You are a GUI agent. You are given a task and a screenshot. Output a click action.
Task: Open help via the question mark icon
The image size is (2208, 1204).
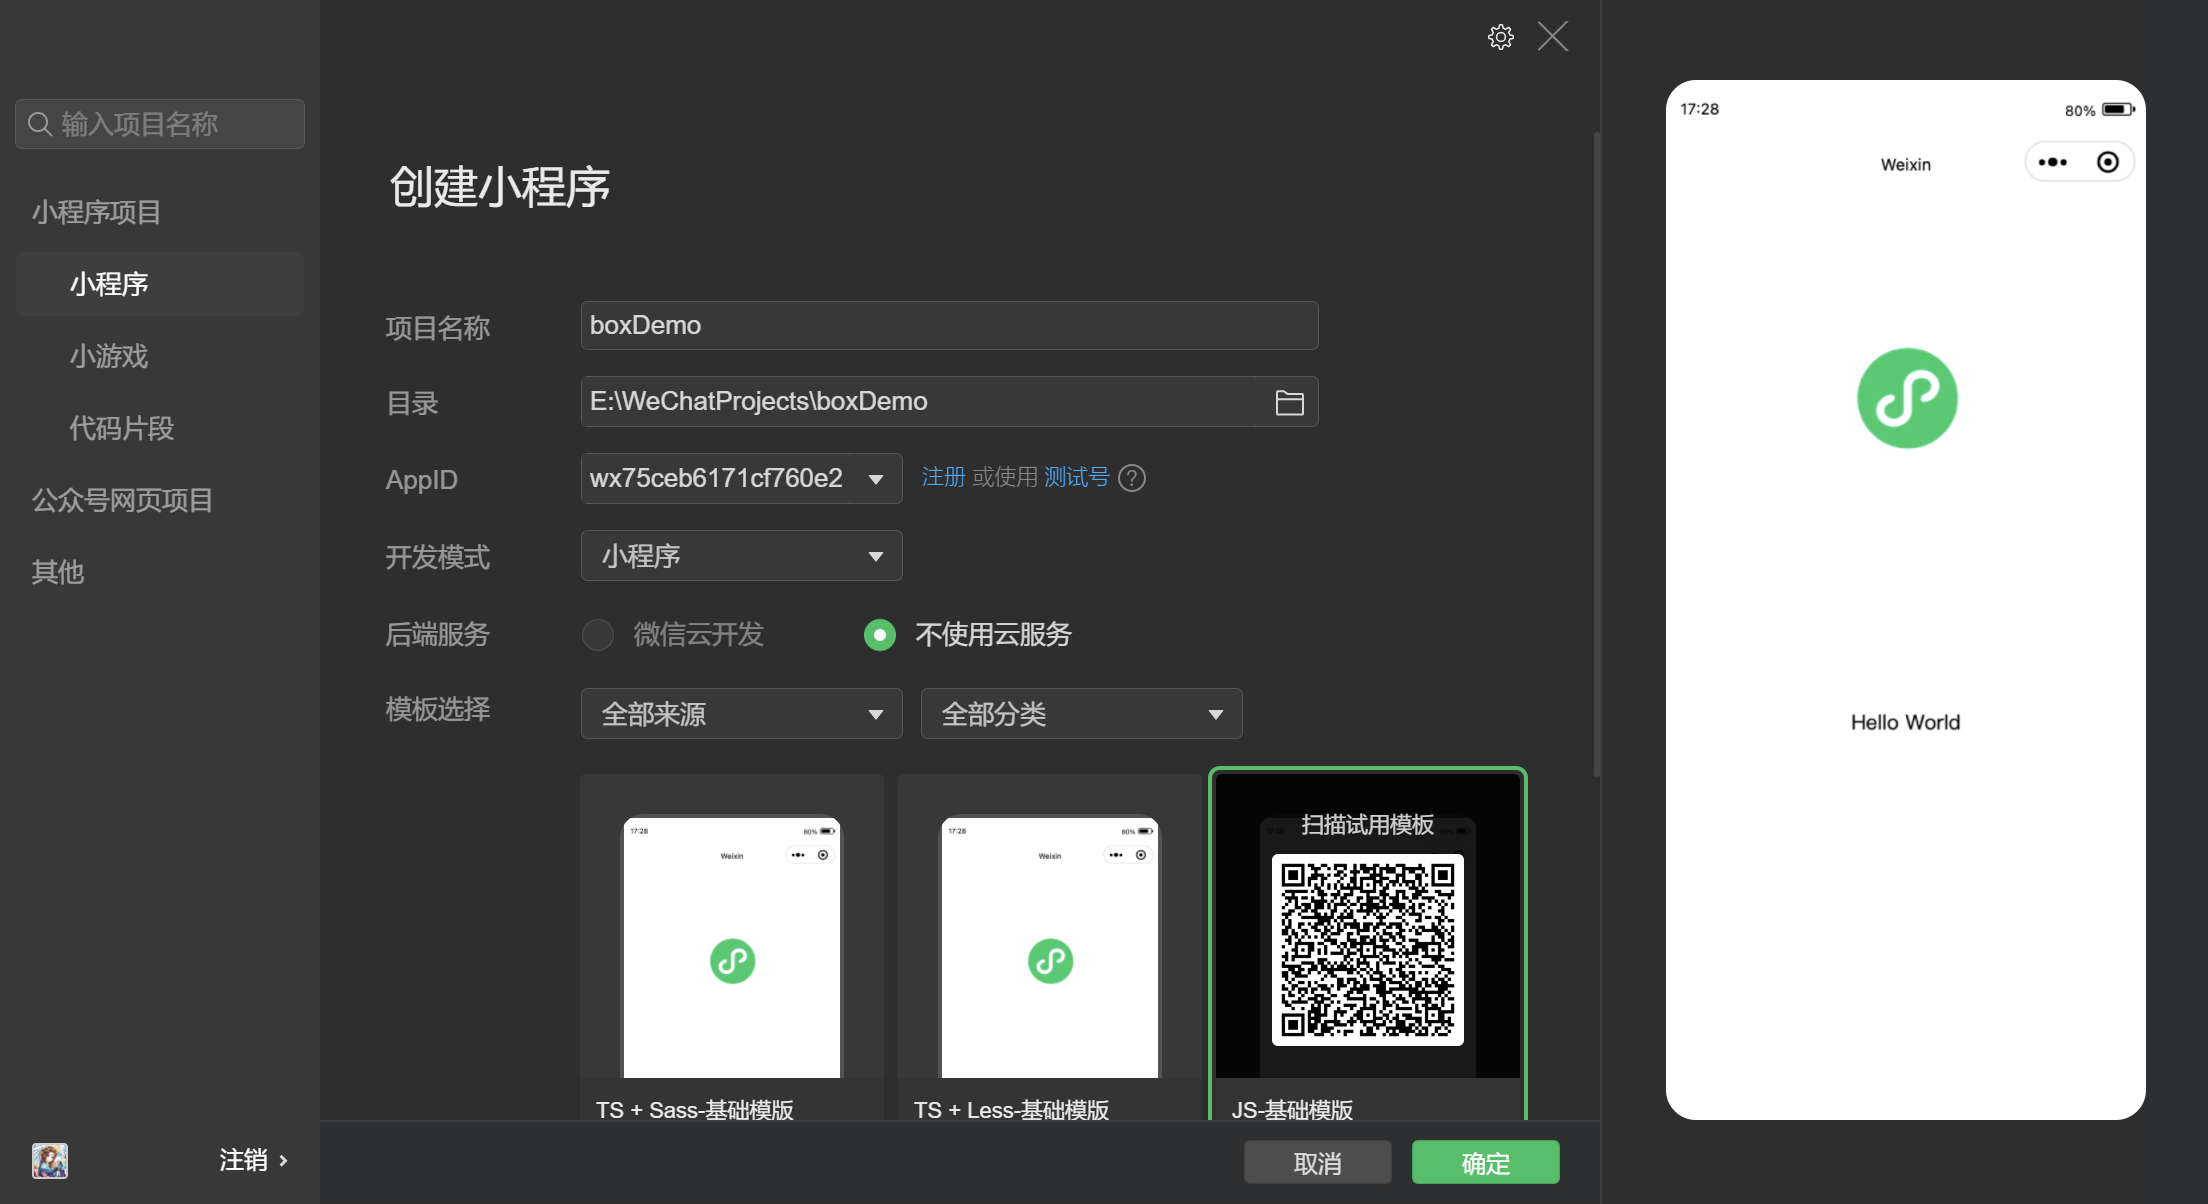pyautogui.click(x=1132, y=478)
